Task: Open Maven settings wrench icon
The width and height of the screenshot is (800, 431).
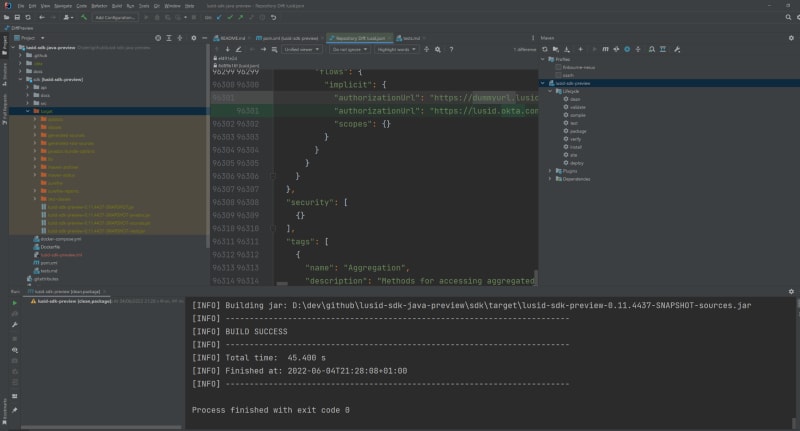Action: coord(677,49)
